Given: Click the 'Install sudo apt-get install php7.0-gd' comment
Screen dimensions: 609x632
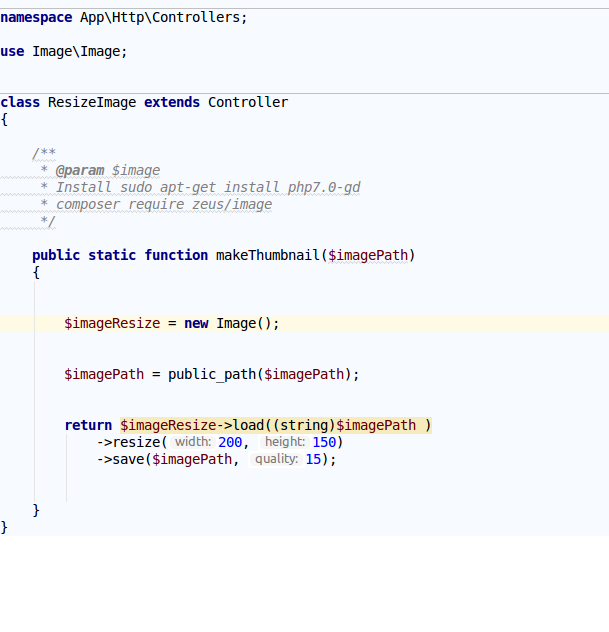Looking at the screenshot, I should (208, 187).
